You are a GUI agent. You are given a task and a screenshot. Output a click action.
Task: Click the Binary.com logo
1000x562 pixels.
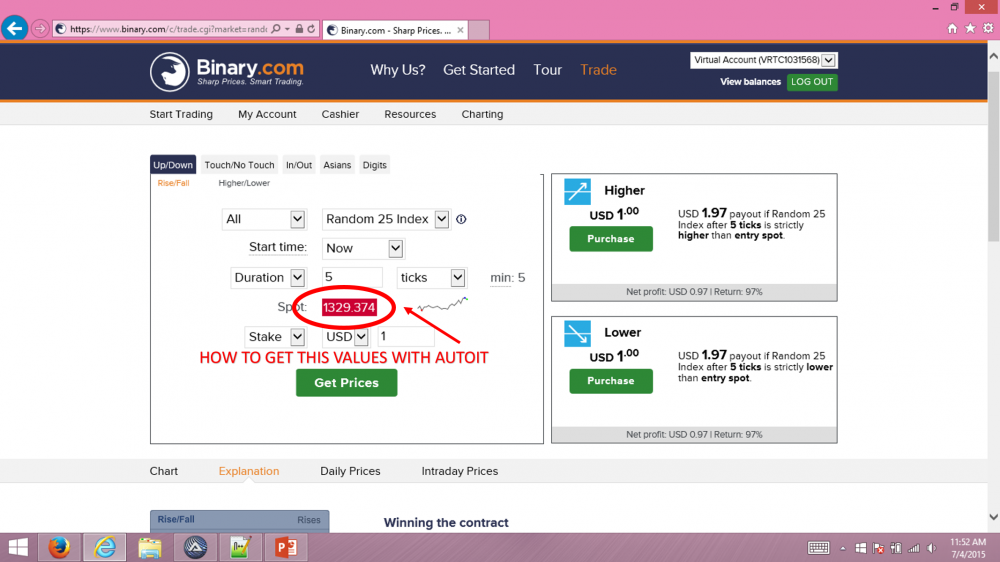[227, 71]
